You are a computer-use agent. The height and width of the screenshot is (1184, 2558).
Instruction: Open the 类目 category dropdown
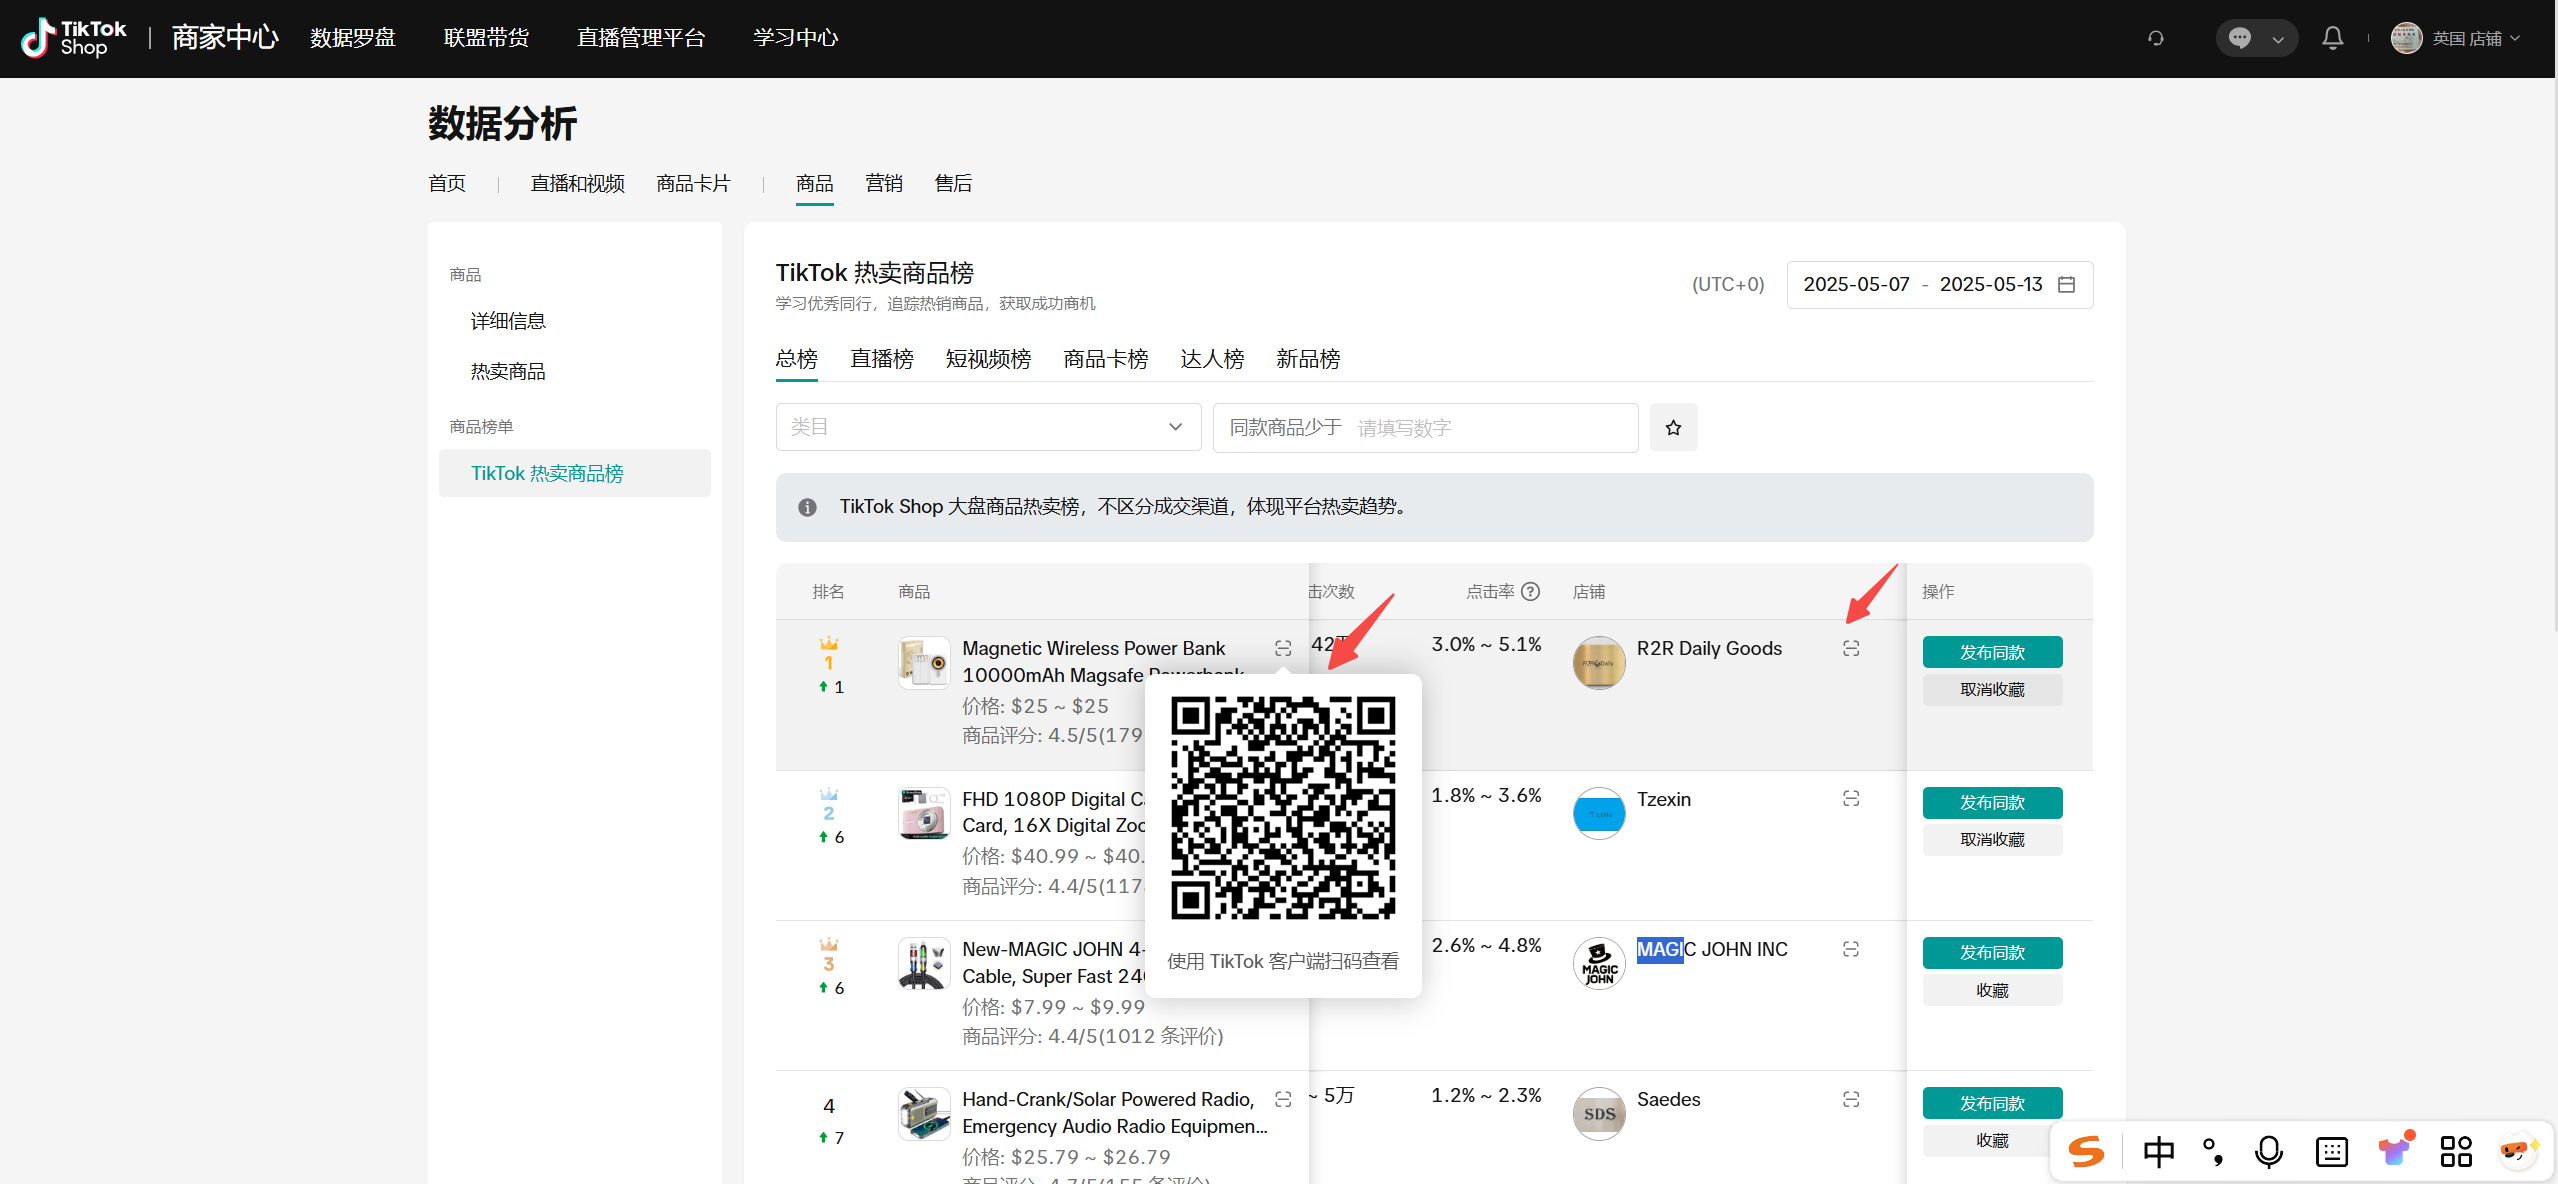pyautogui.click(x=987, y=428)
